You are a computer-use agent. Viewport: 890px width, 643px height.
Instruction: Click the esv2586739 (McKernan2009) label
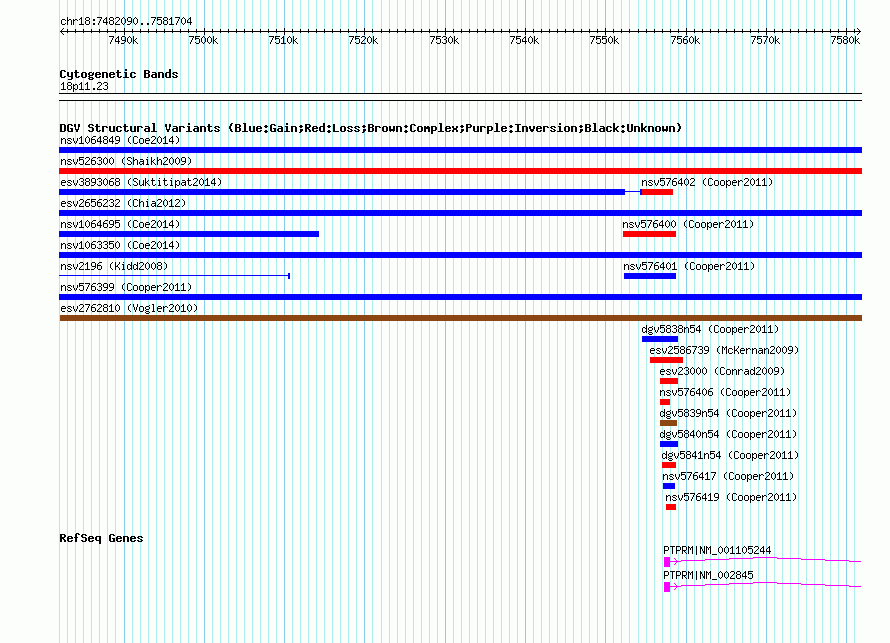coord(724,350)
